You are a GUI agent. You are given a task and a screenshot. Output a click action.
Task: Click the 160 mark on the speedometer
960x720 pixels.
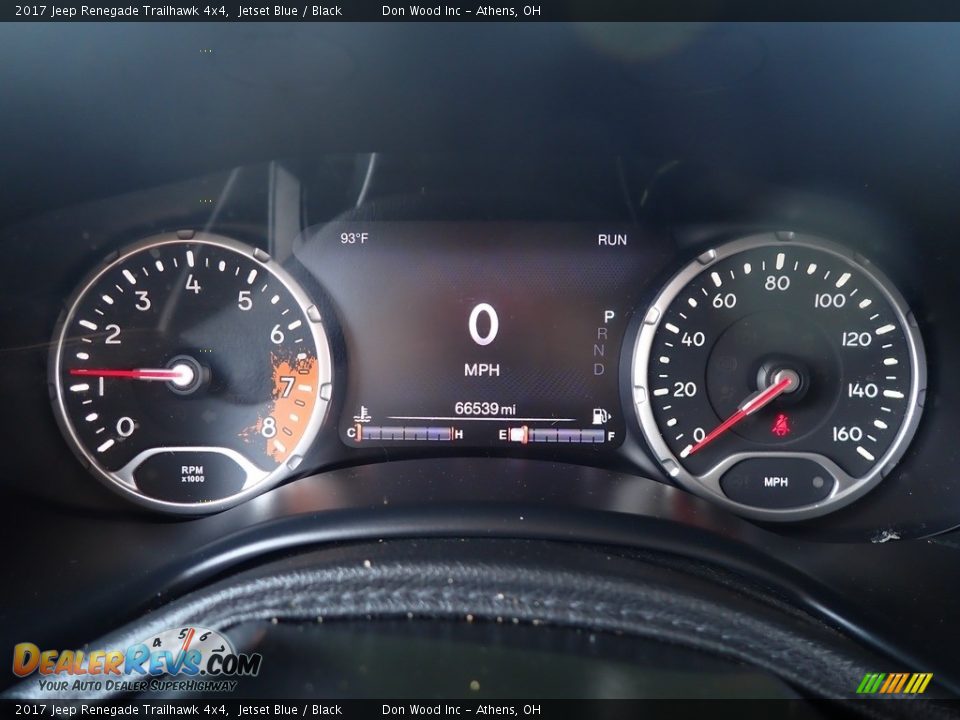(x=847, y=434)
